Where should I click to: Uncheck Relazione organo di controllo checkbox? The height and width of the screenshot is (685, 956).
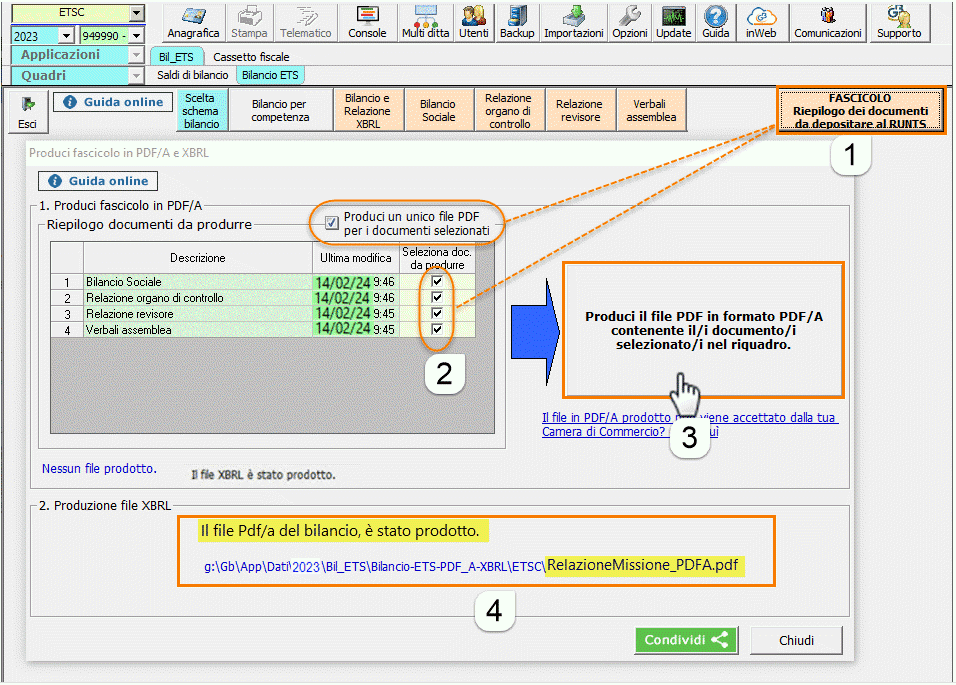tap(437, 297)
